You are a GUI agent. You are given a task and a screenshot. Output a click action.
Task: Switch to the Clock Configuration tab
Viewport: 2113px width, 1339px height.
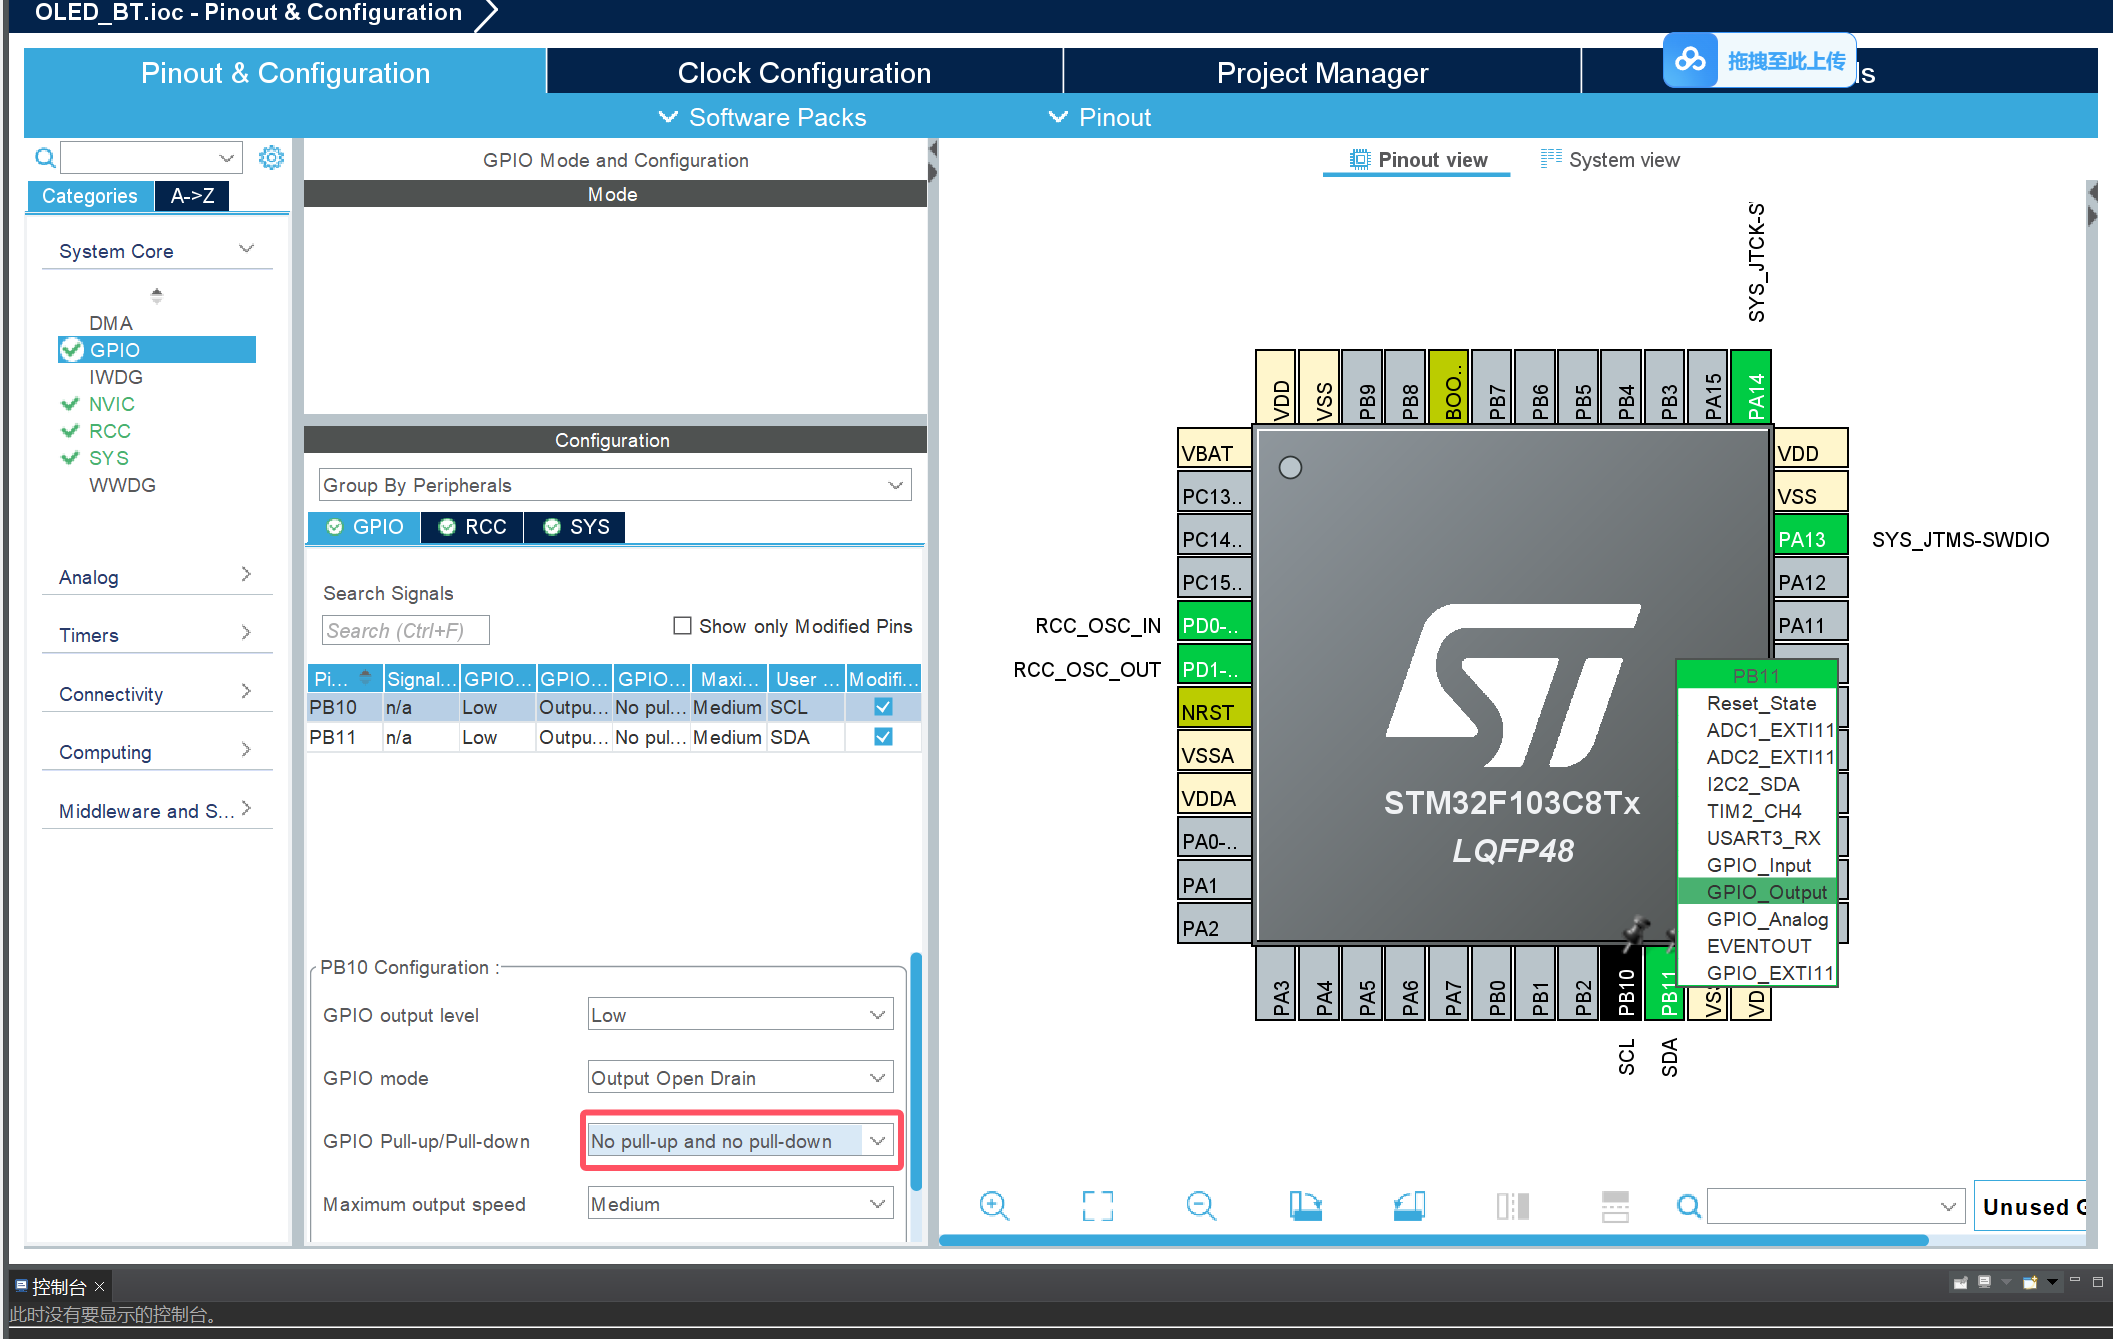pyautogui.click(x=804, y=73)
